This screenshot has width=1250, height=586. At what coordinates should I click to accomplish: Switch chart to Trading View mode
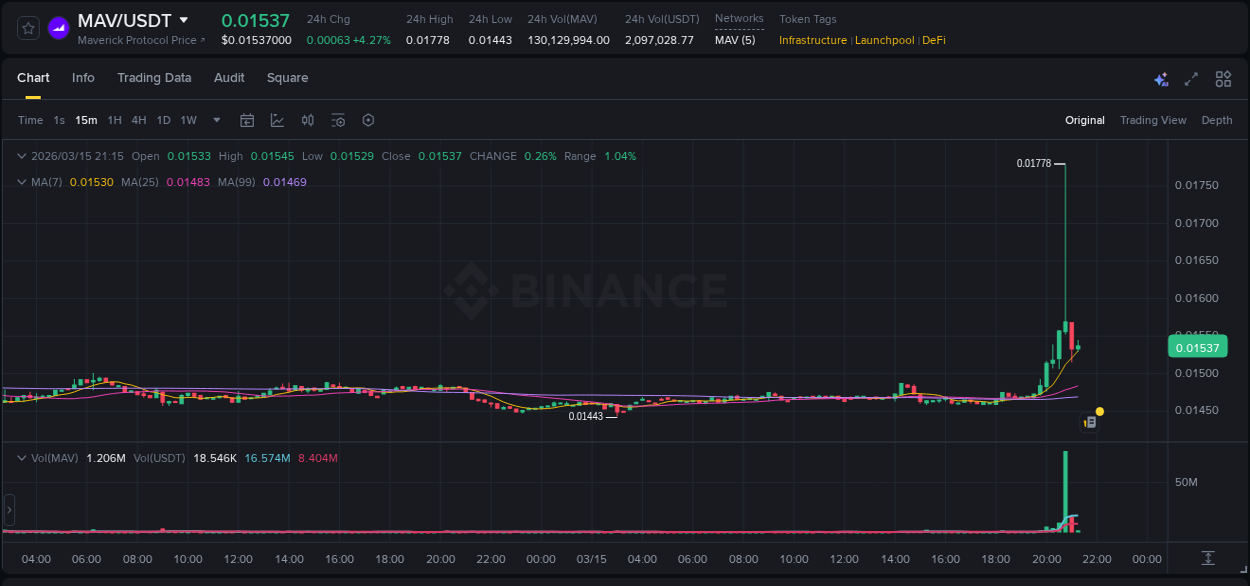pos(1153,120)
